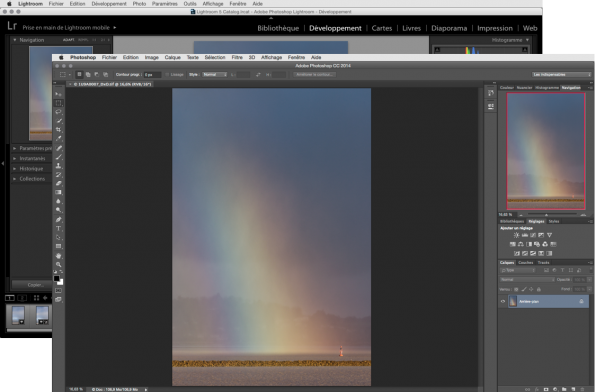Open the Filtre menu in Photoshop
595x392 pixels.
click(x=237, y=57)
